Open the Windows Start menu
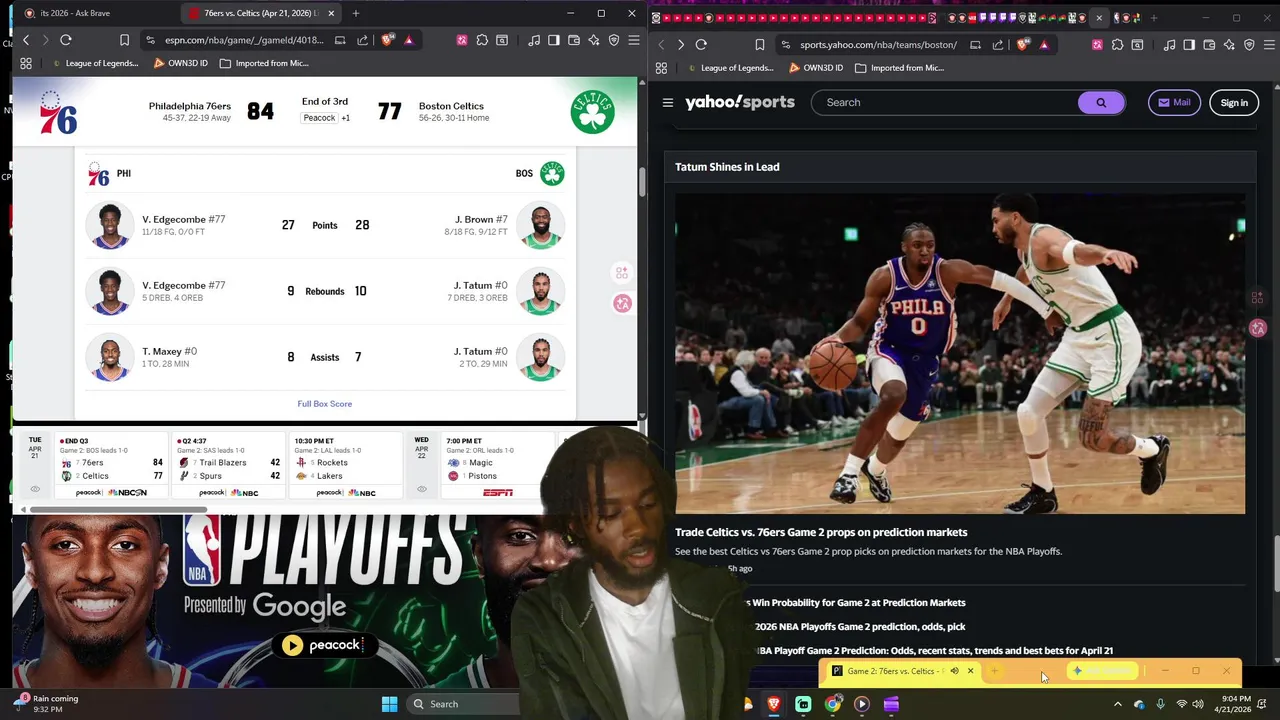This screenshot has width=1280, height=720. point(389,704)
